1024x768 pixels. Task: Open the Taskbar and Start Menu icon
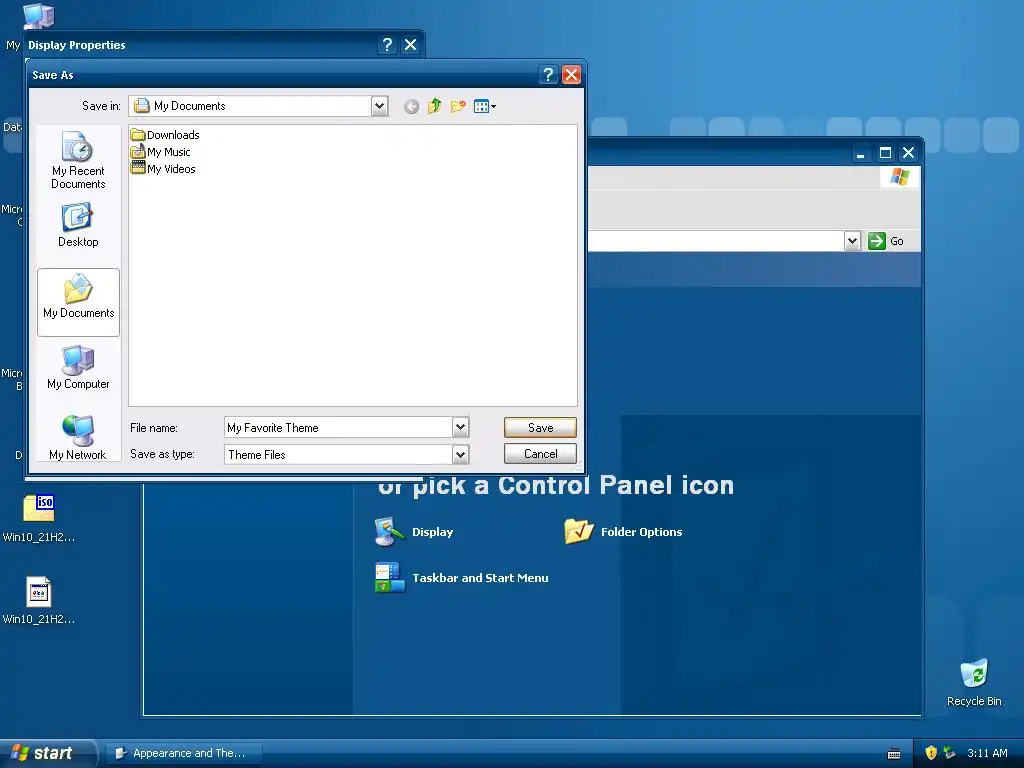[390, 577]
